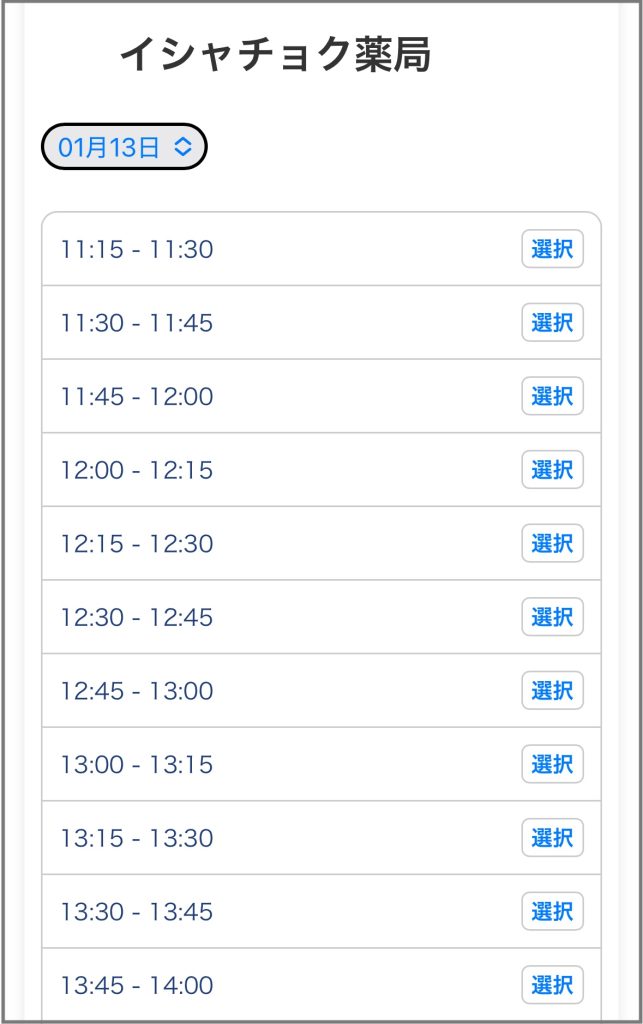Click 選択 beside 12:30 - 12:45

pos(552,617)
